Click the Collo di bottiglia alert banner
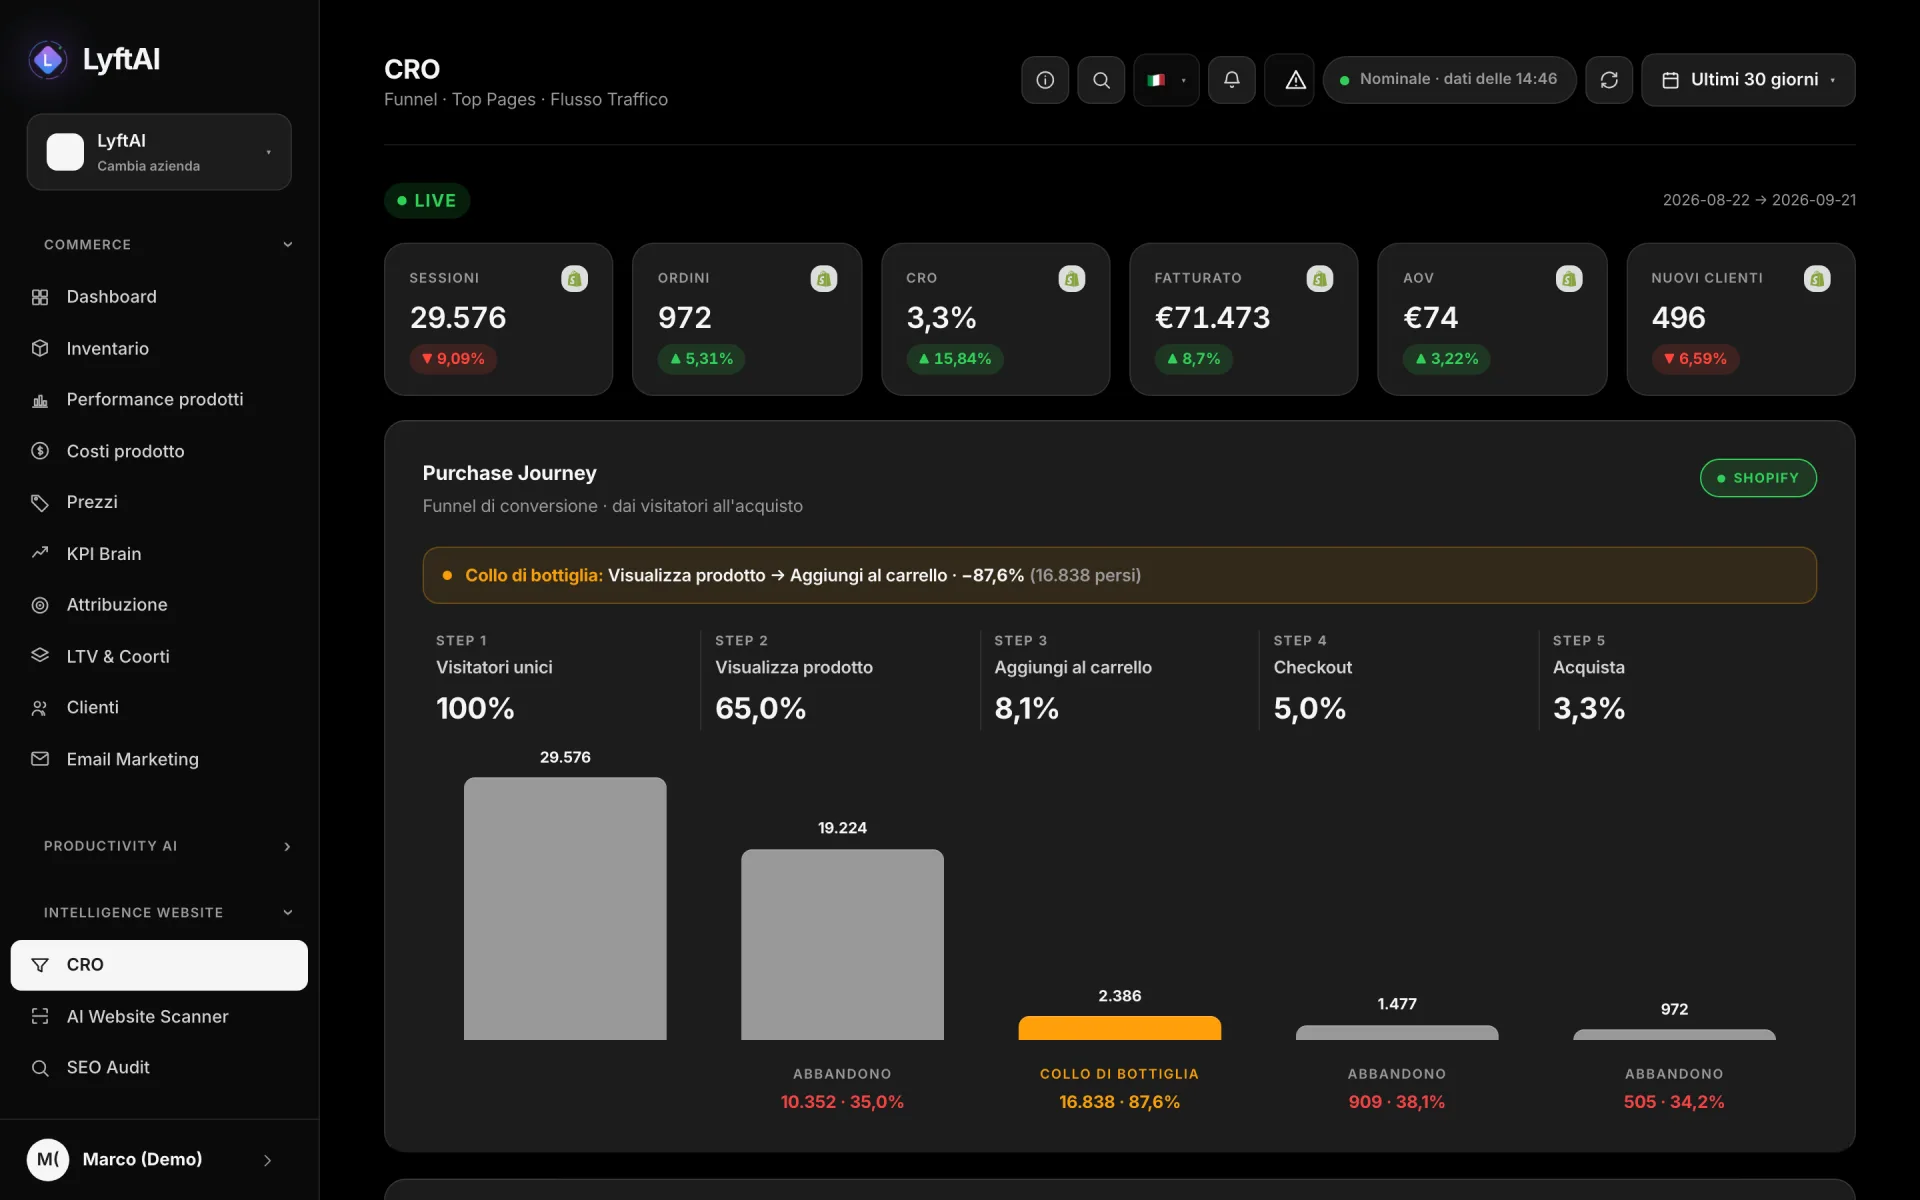This screenshot has width=1920, height=1200. pyautogui.click(x=1119, y=575)
